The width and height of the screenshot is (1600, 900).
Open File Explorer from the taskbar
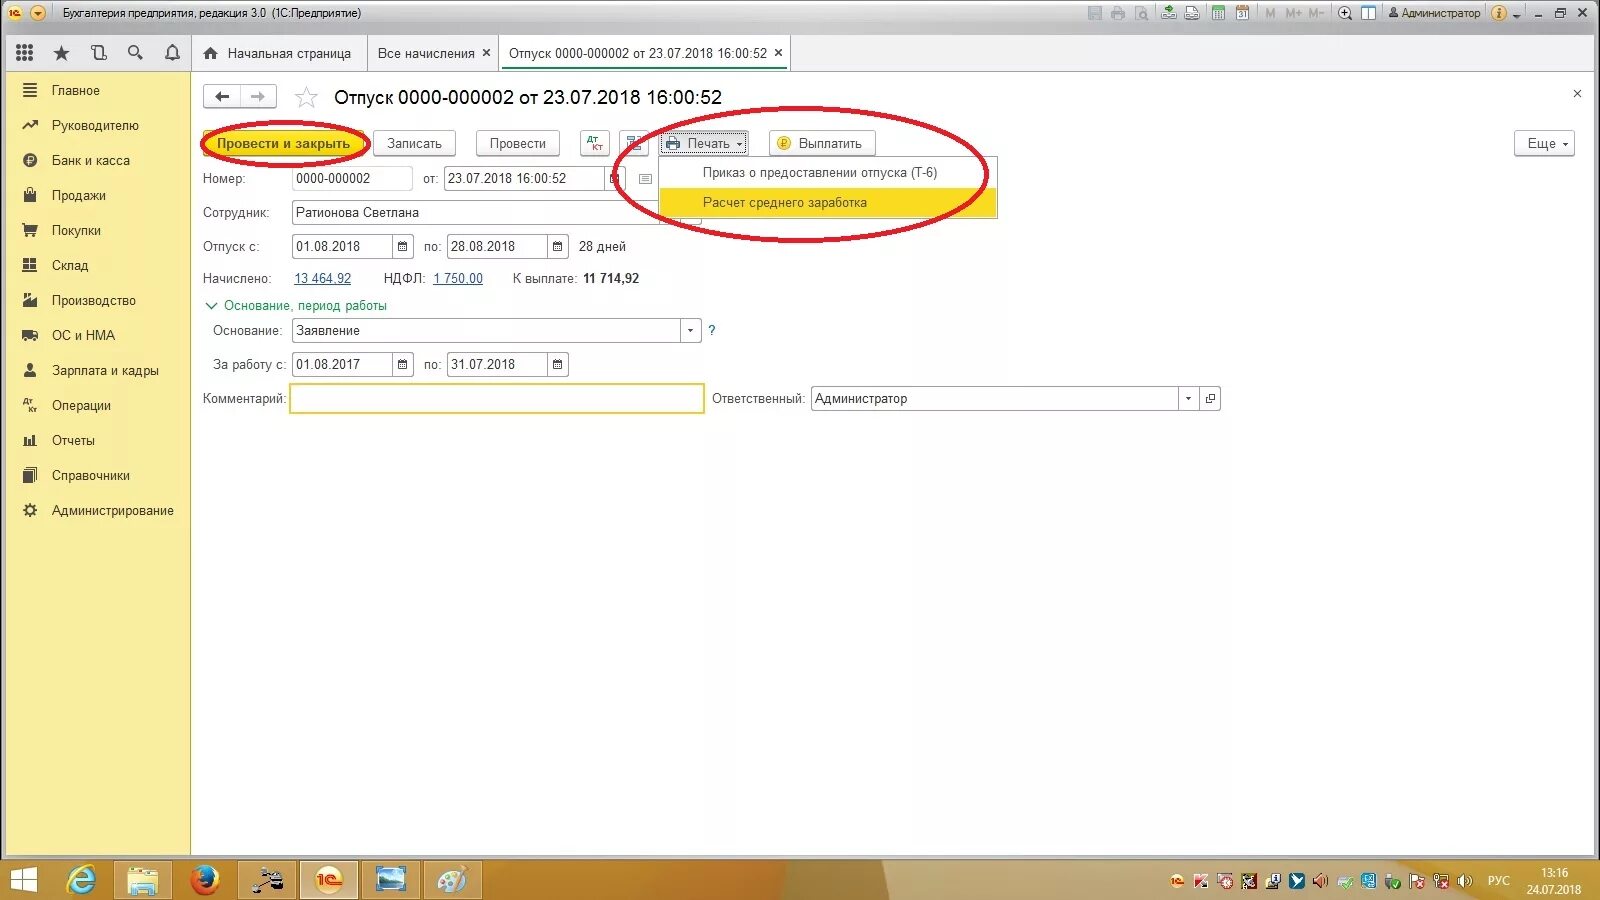[x=143, y=880]
